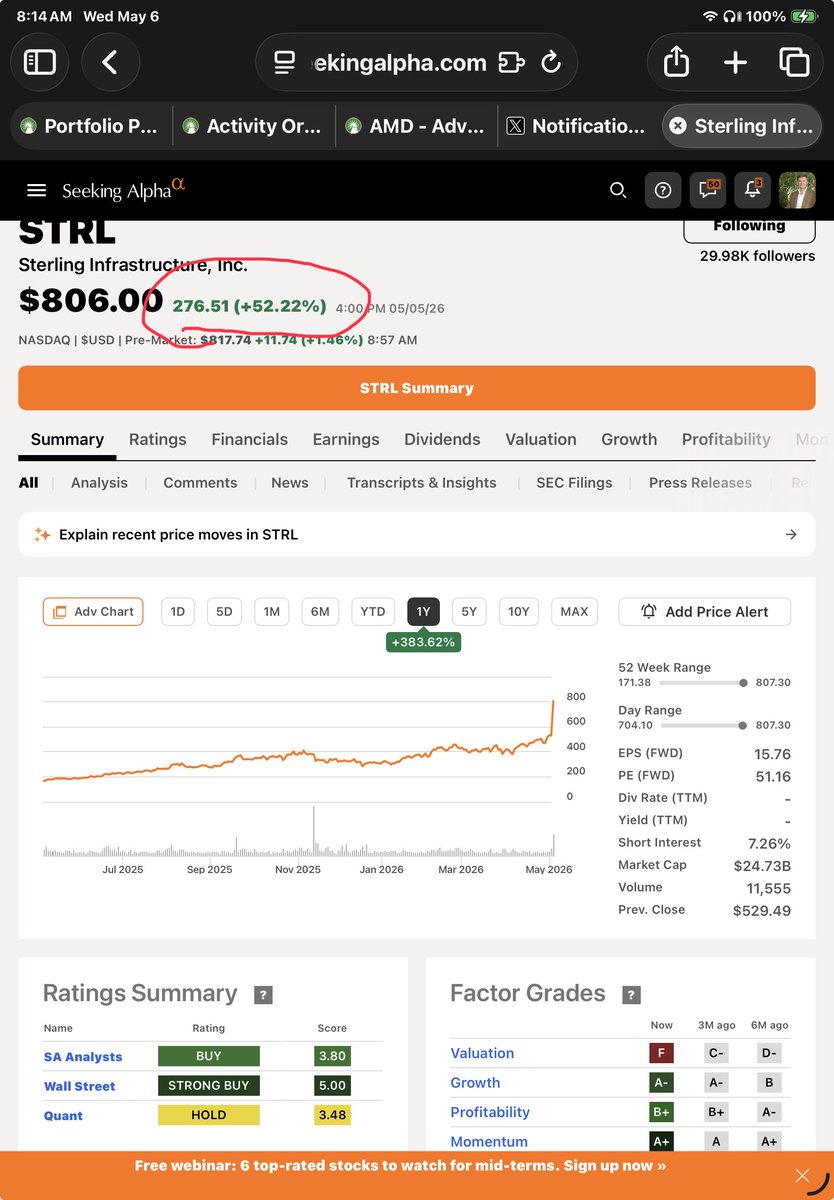
Task: Open the Seeking Alpha search magnifier
Action: tap(618, 190)
